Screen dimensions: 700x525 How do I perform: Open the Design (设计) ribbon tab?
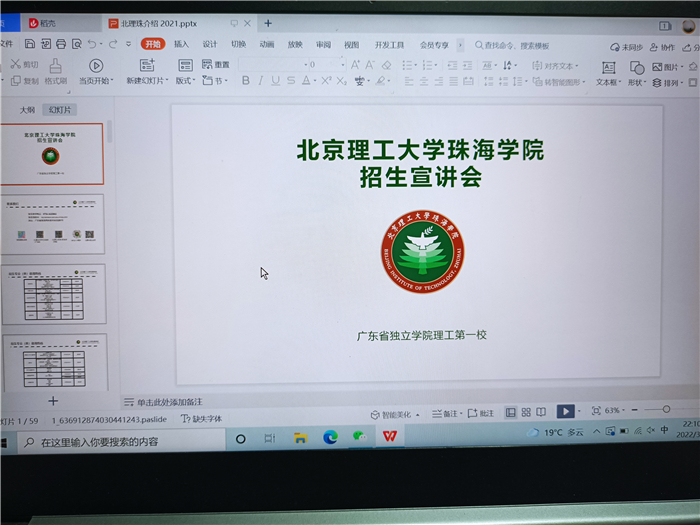click(x=210, y=44)
